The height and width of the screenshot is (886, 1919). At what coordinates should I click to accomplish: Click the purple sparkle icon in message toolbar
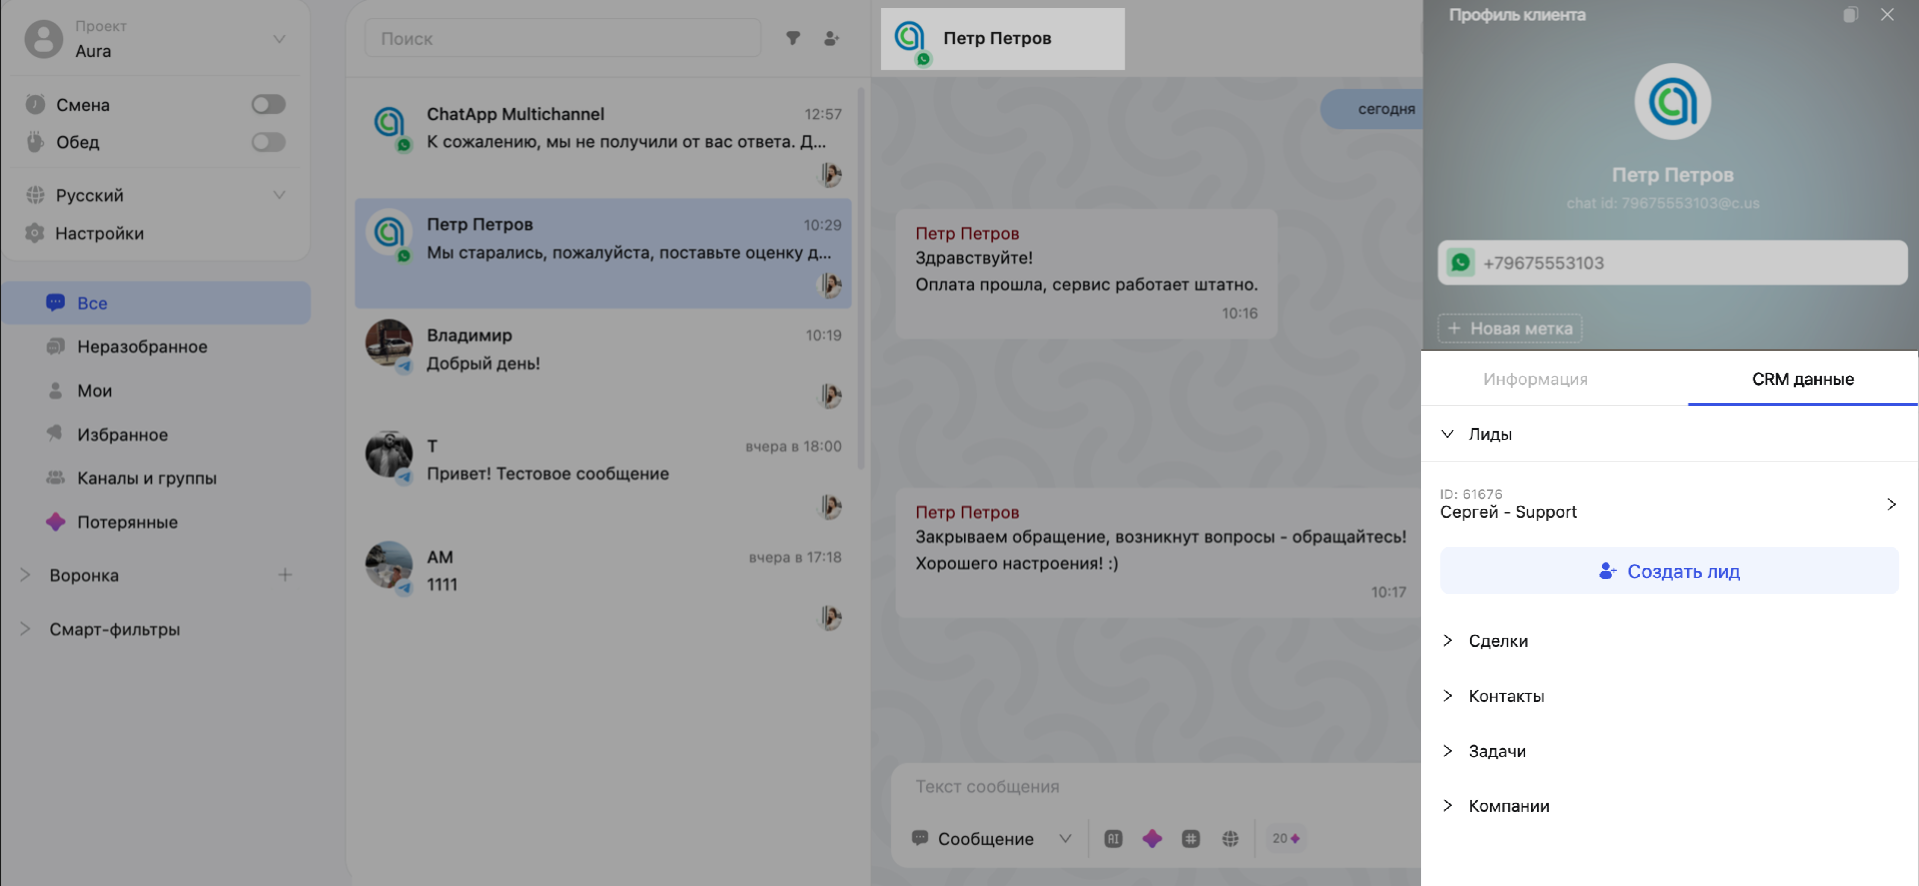[1152, 839]
